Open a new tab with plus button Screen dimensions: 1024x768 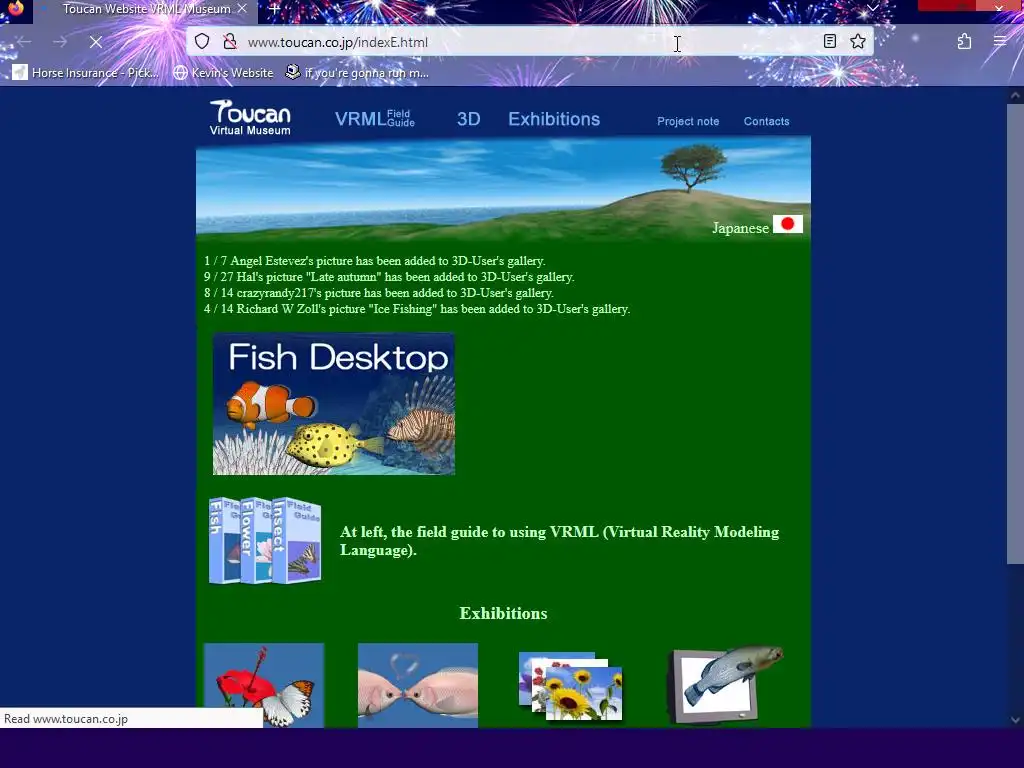point(274,9)
